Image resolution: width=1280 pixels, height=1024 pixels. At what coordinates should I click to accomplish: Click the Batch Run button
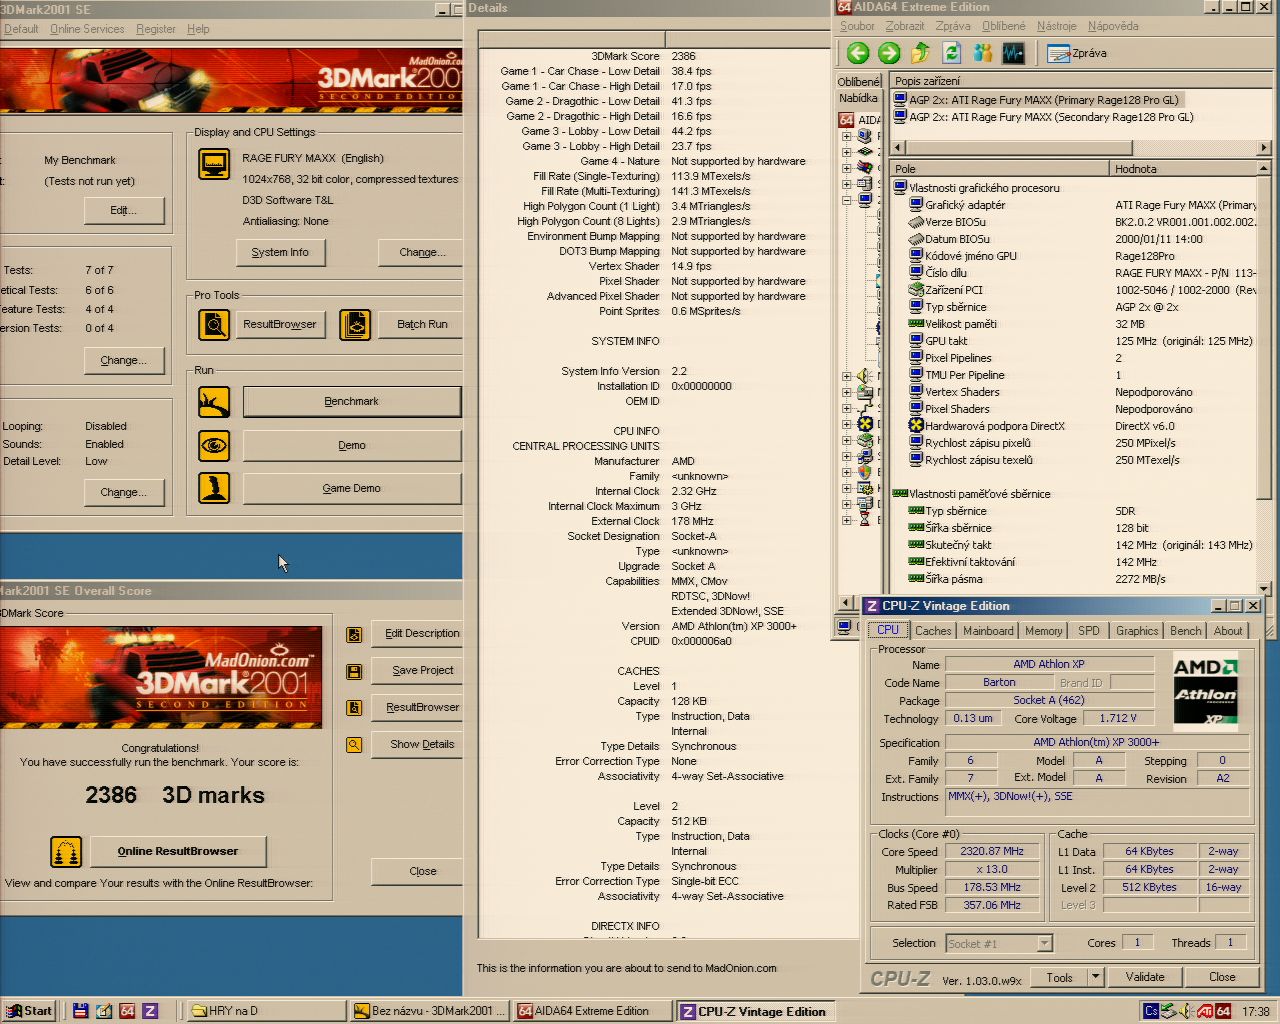(x=422, y=324)
